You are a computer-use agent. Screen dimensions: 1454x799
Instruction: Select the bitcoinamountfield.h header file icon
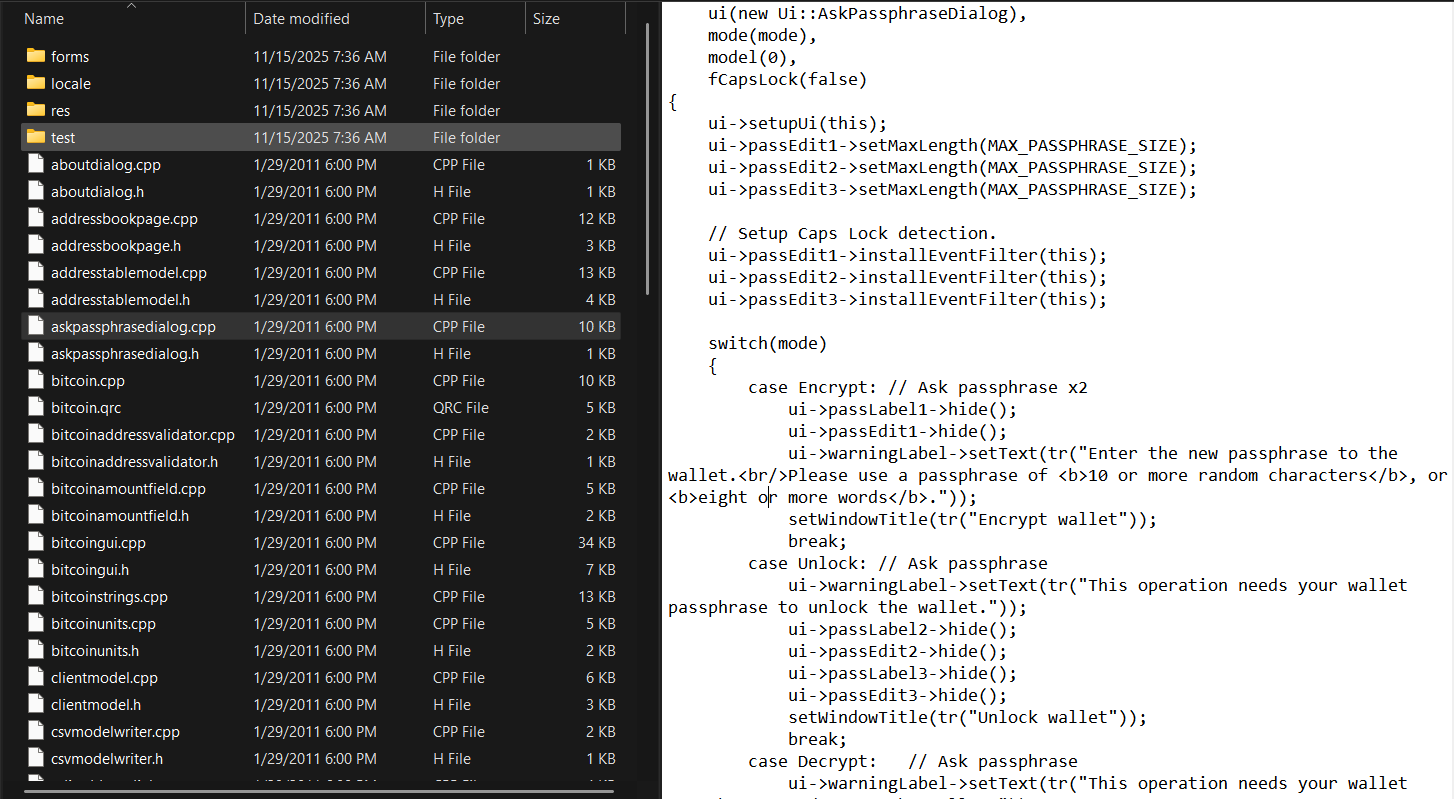[35, 515]
